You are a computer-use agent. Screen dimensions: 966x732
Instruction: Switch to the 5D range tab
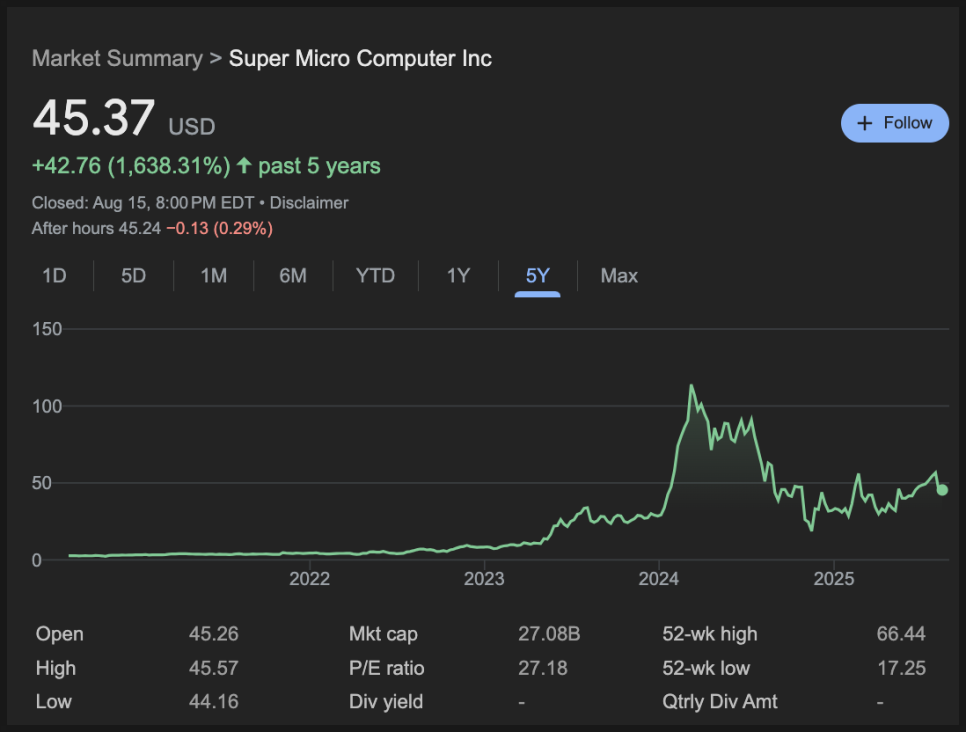tap(133, 275)
